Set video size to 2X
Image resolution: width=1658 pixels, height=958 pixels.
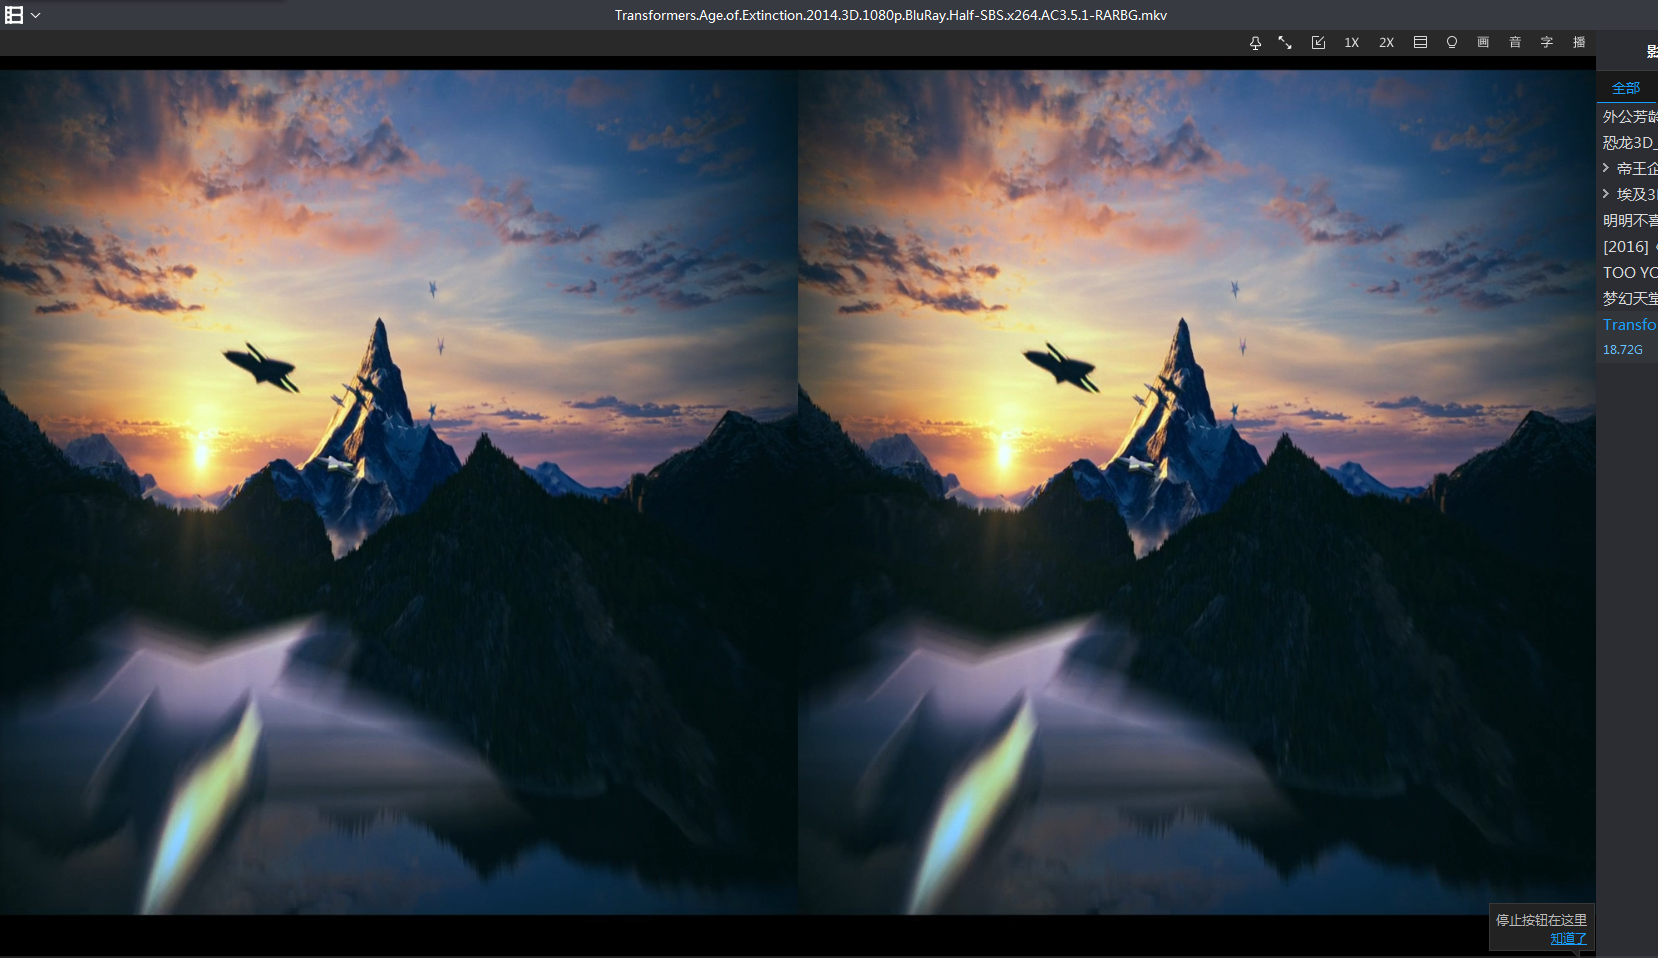pos(1386,43)
